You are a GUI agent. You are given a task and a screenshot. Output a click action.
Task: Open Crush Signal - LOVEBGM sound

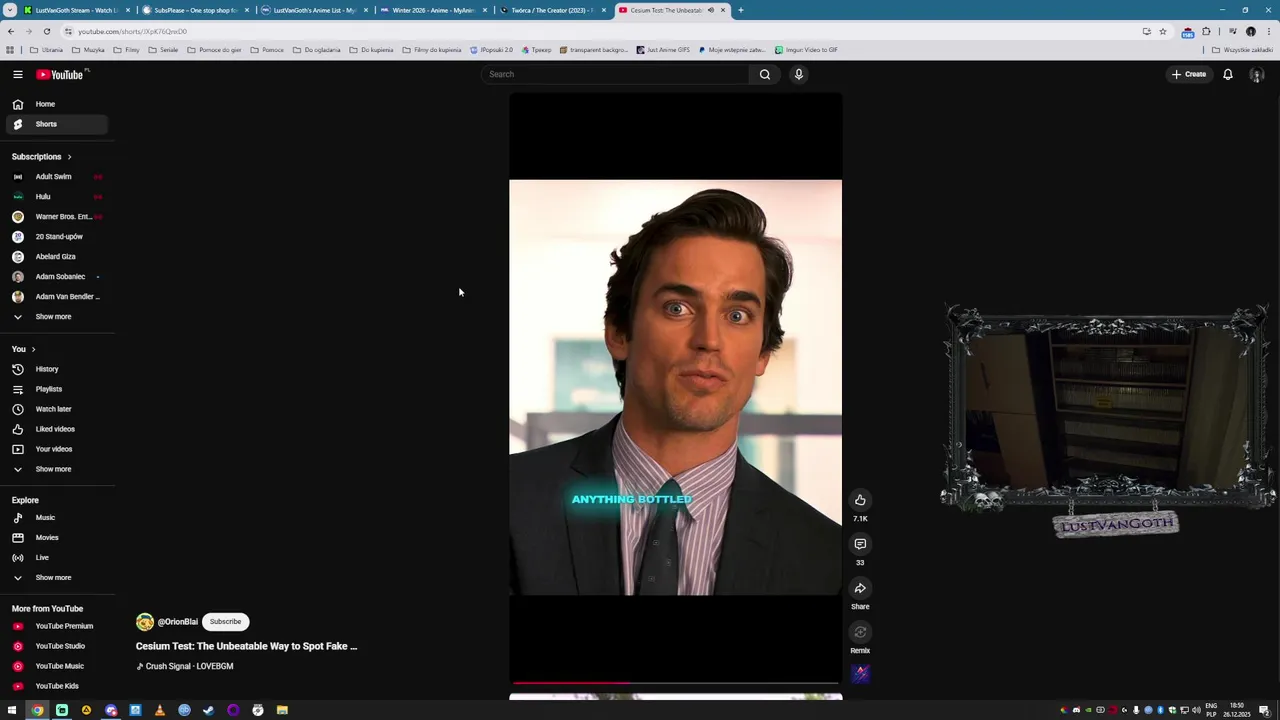click(x=185, y=666)
